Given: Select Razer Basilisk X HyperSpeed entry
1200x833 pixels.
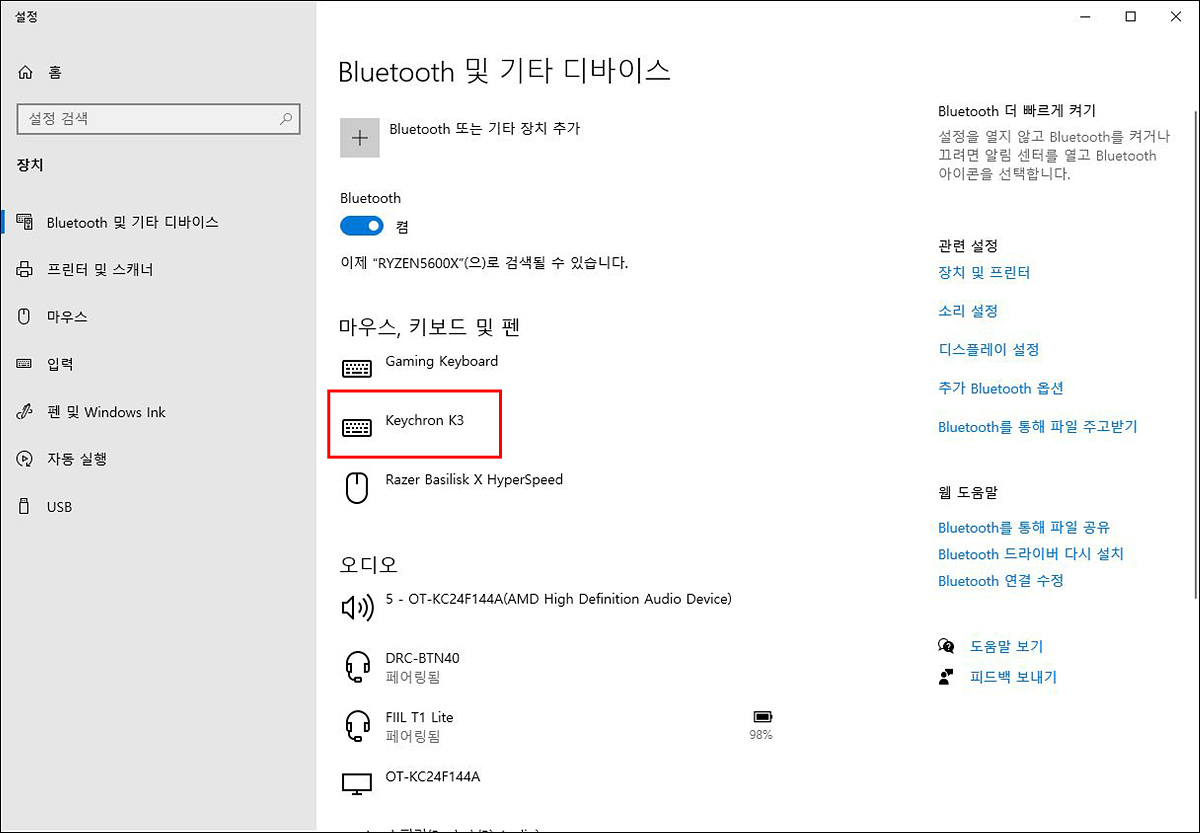Looking at the screenshot, I should point(474,480).
